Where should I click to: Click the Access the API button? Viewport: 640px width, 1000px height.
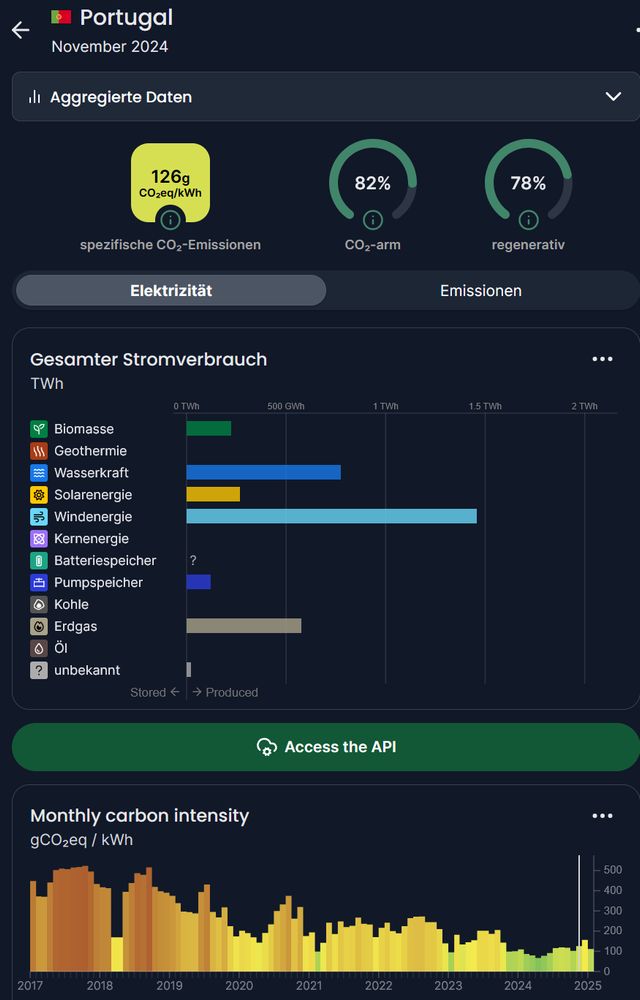coord(326,747)
